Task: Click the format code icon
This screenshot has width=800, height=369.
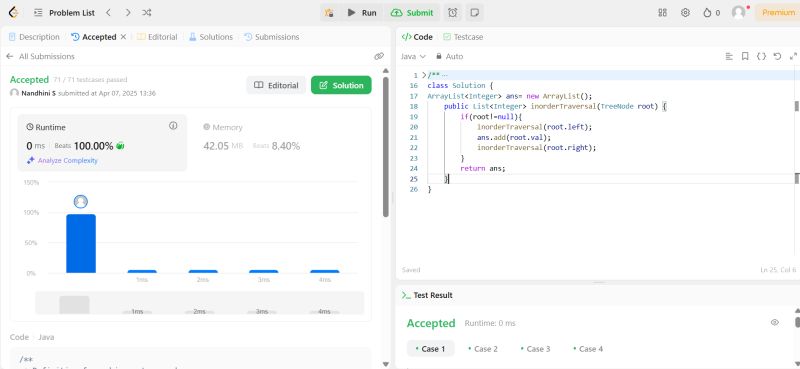Action: pos(729,56)
